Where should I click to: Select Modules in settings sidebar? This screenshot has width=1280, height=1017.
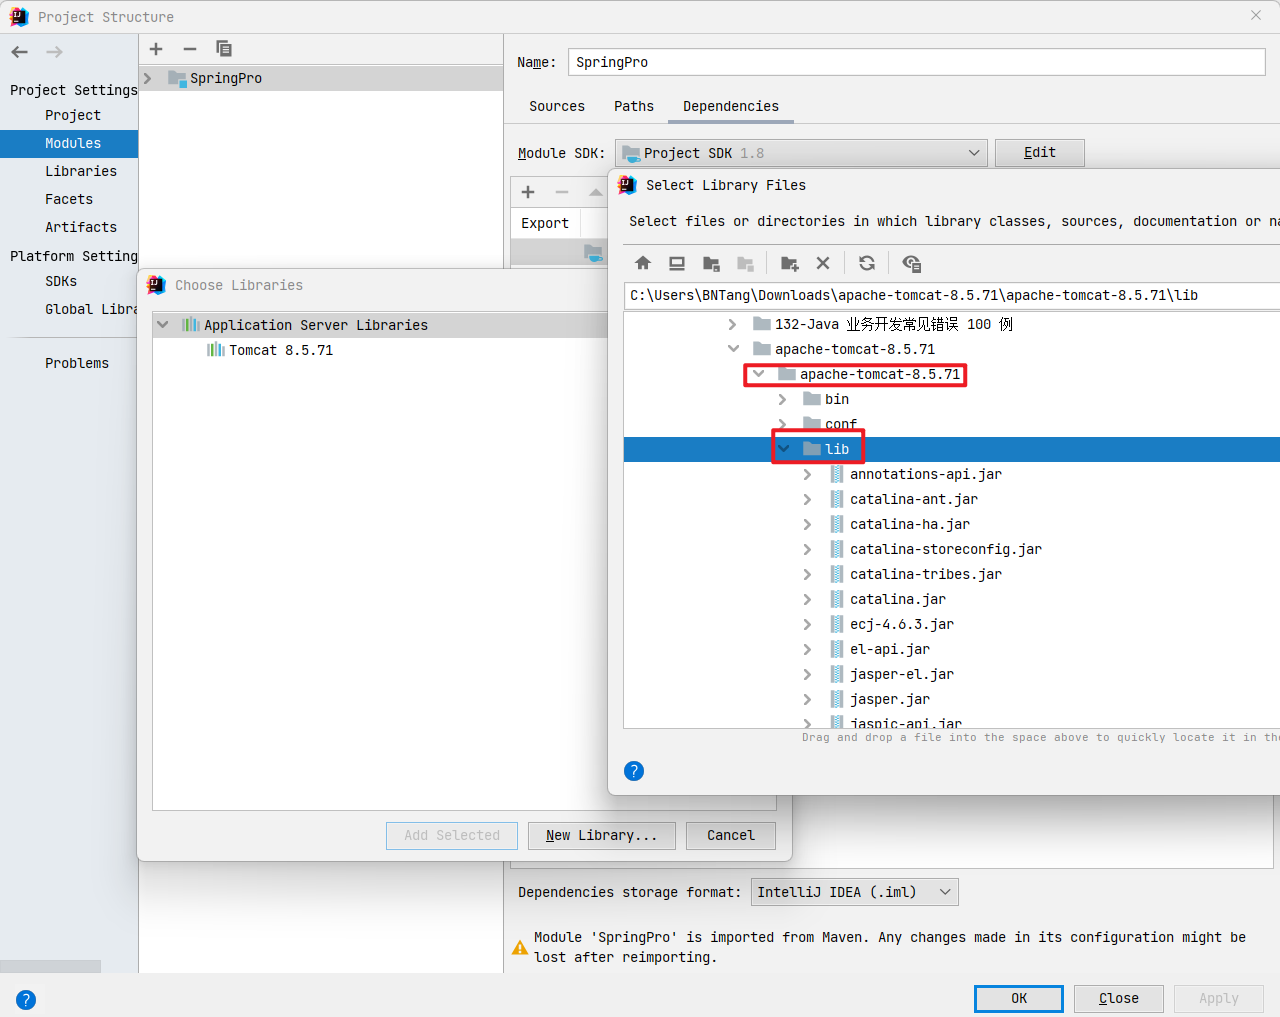[69, 143]
